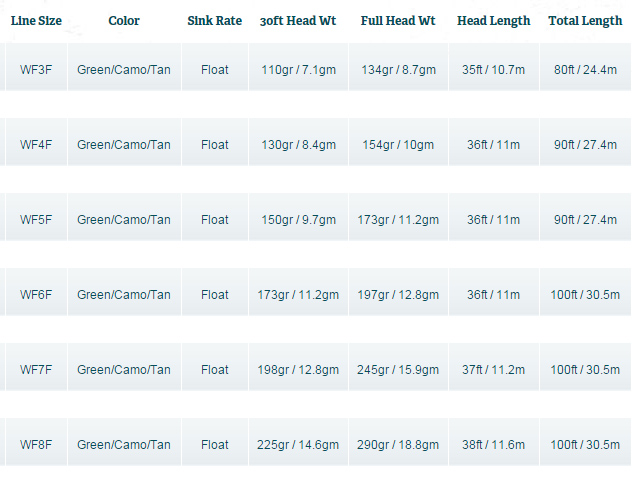Click the Total Length column header
Viewport: 632px width, 479px height.
click(585, 21)
